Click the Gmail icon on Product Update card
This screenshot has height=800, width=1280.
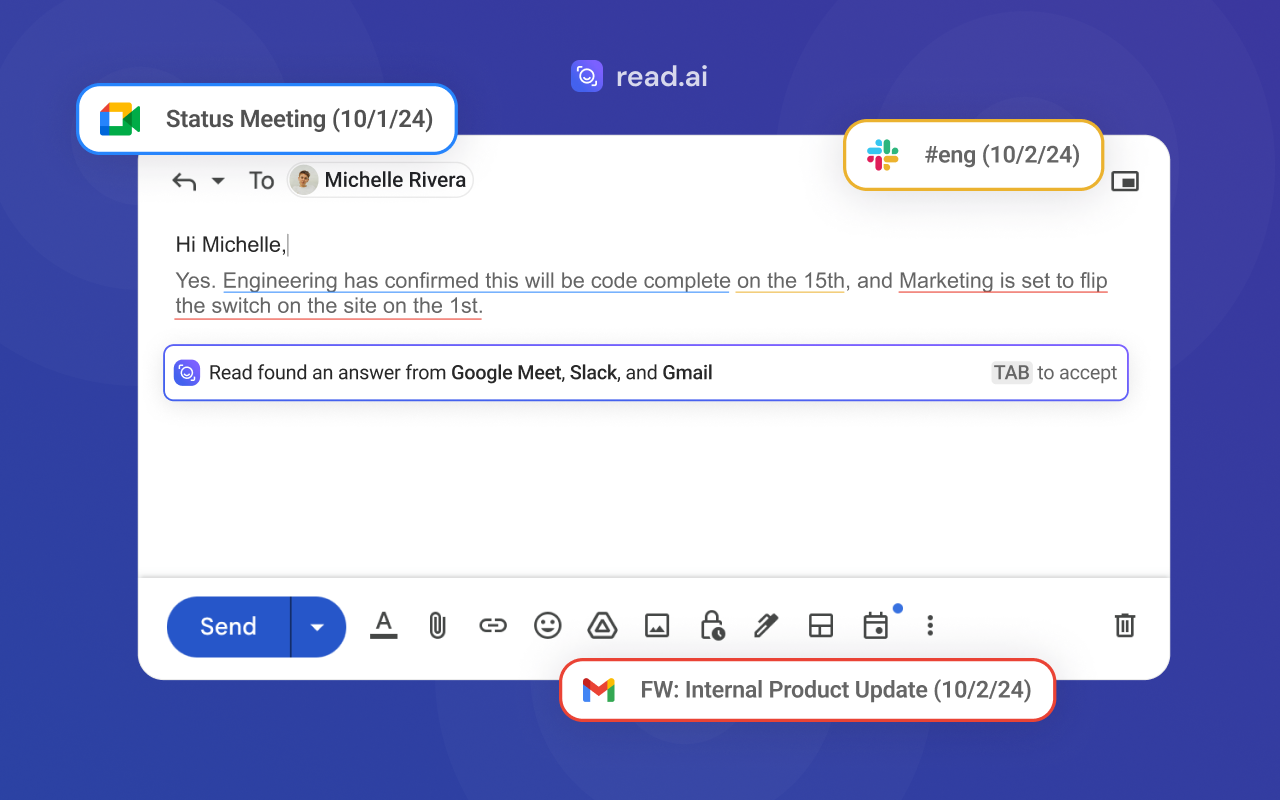[x=599, y=690]
